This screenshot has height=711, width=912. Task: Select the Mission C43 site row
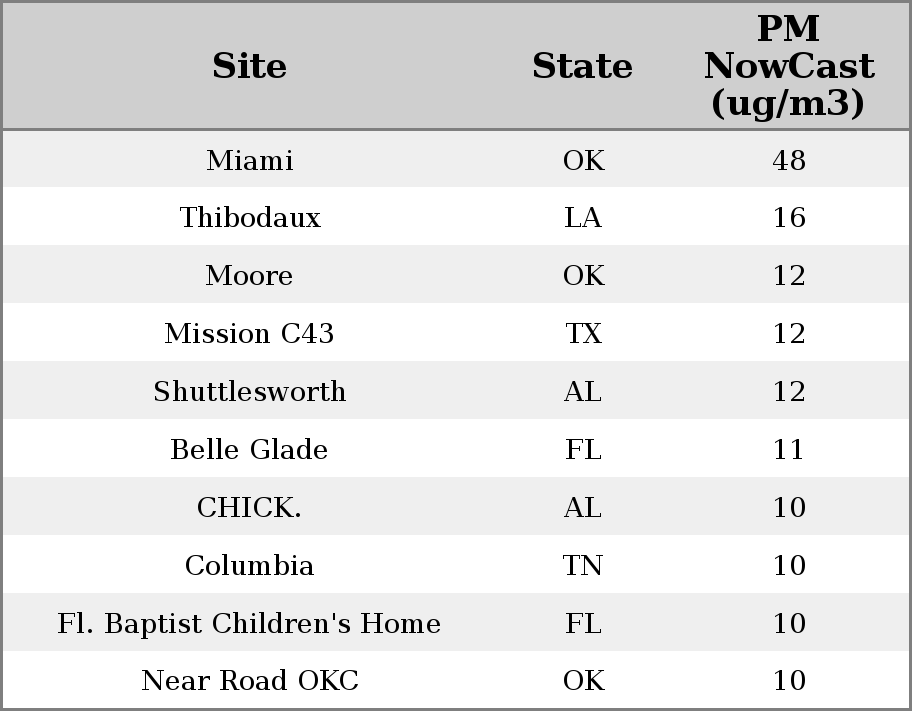pos(249,334)
